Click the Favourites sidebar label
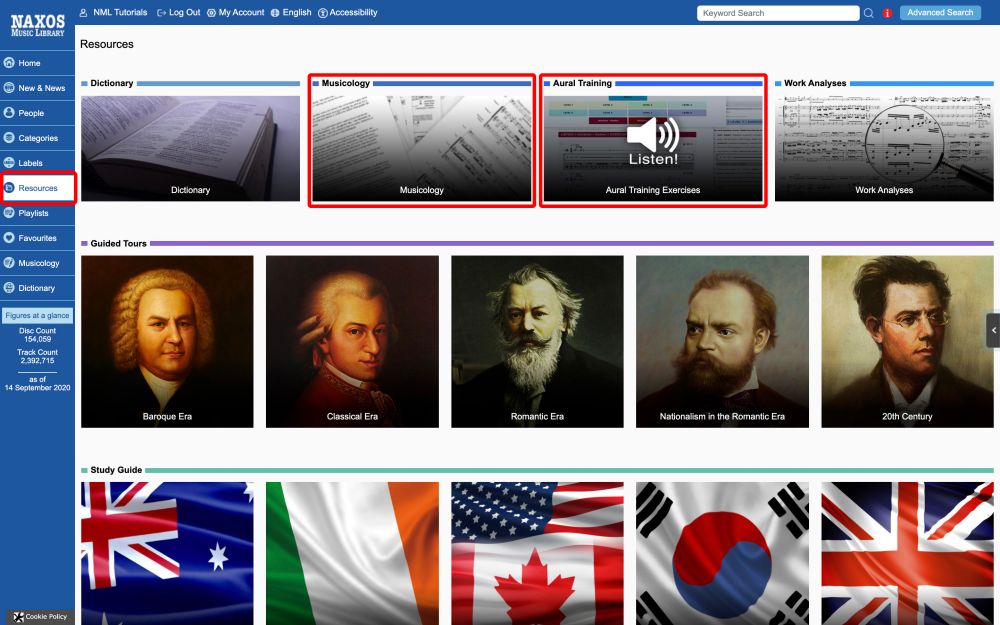This screenshot has width=1000, height=625. tap(38, 238)
